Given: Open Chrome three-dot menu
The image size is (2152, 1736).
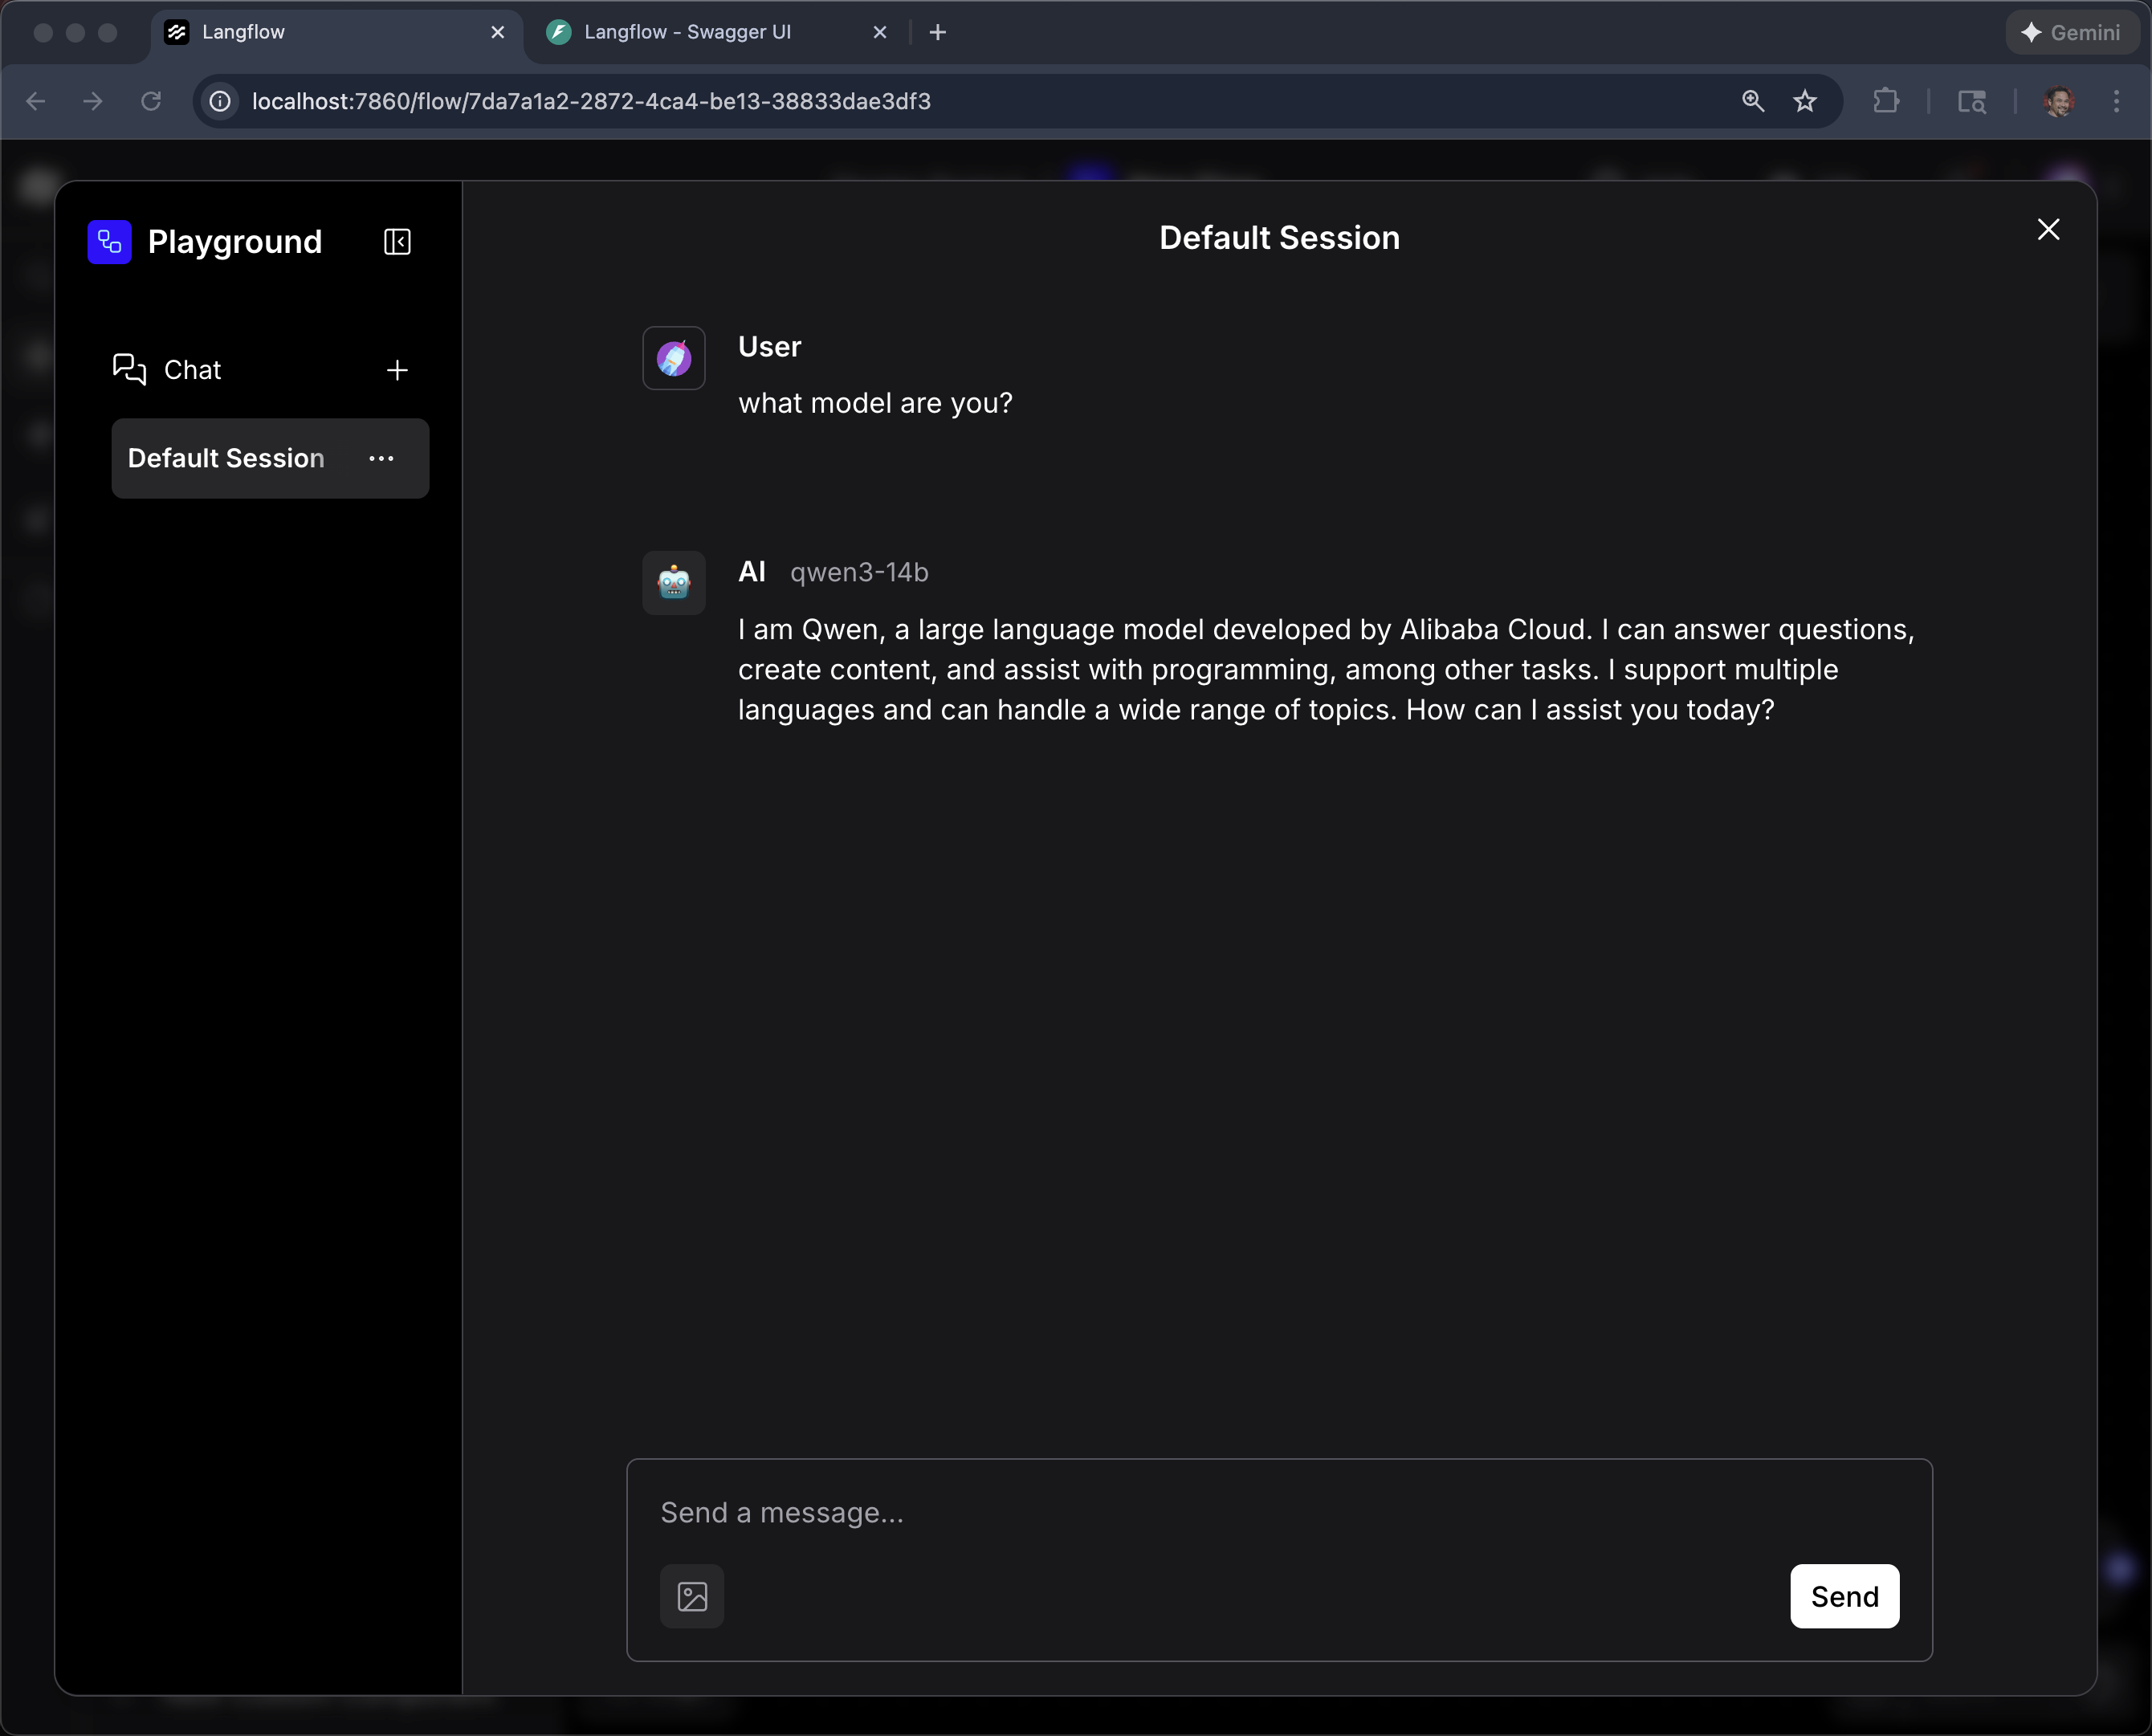Looking at the screenshot, I should pos(2116,101).
